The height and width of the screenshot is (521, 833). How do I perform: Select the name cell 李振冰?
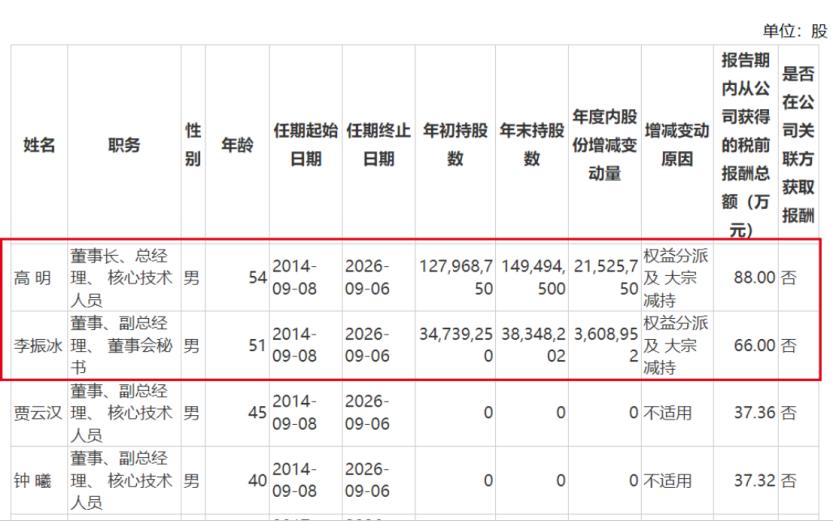pyautogui.click(x=39, y=346)
